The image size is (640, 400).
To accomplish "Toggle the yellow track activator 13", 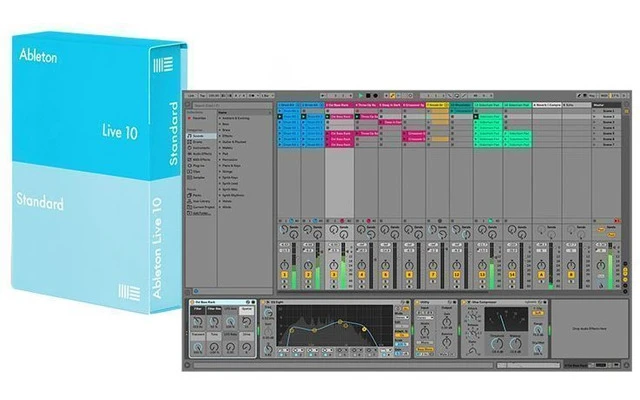I will [x=482, y=275].
